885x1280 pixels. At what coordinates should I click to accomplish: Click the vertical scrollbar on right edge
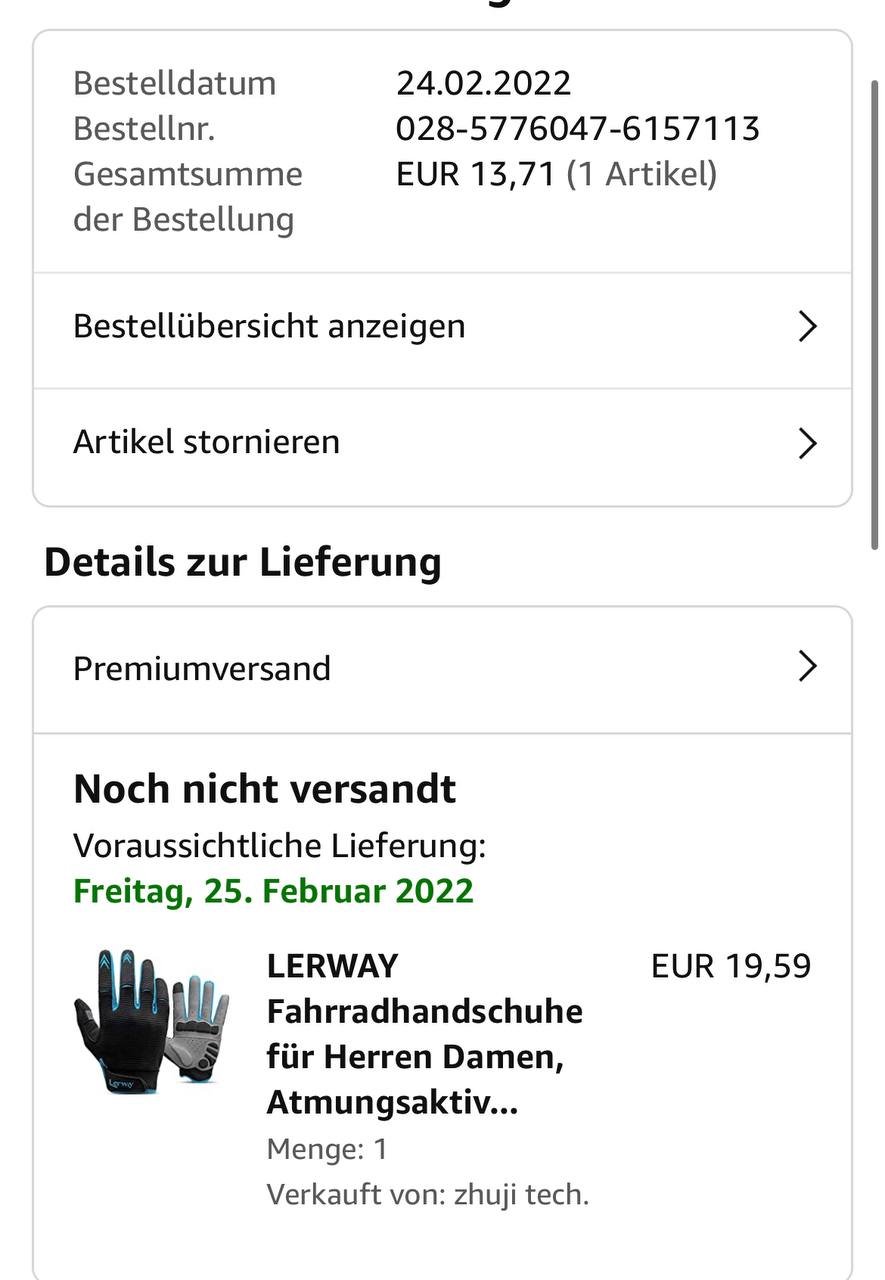click(876, 310)
